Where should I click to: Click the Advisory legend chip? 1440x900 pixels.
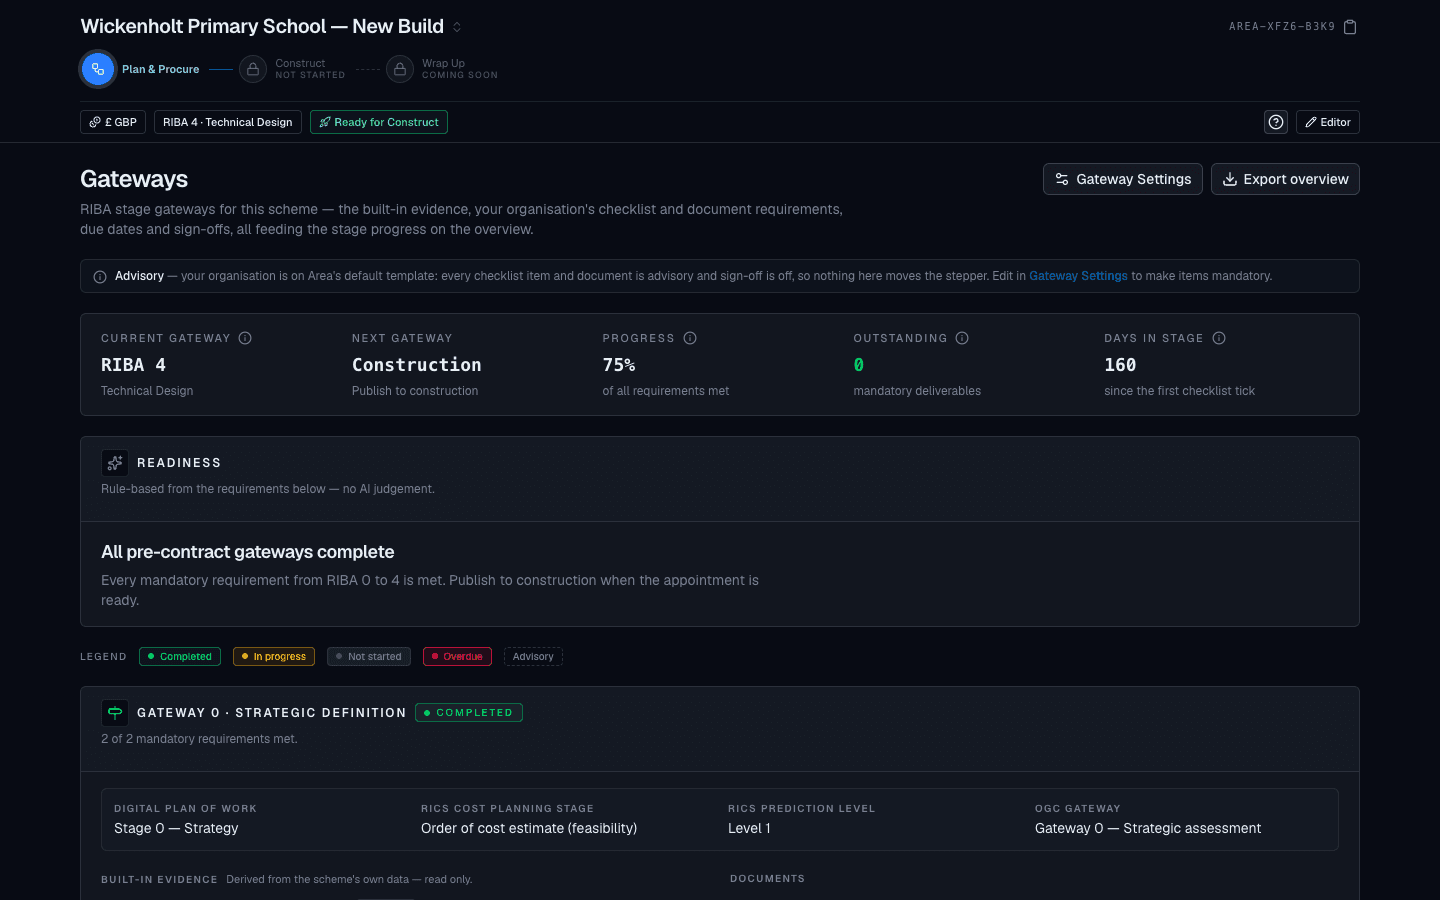(x=533, y=656)
